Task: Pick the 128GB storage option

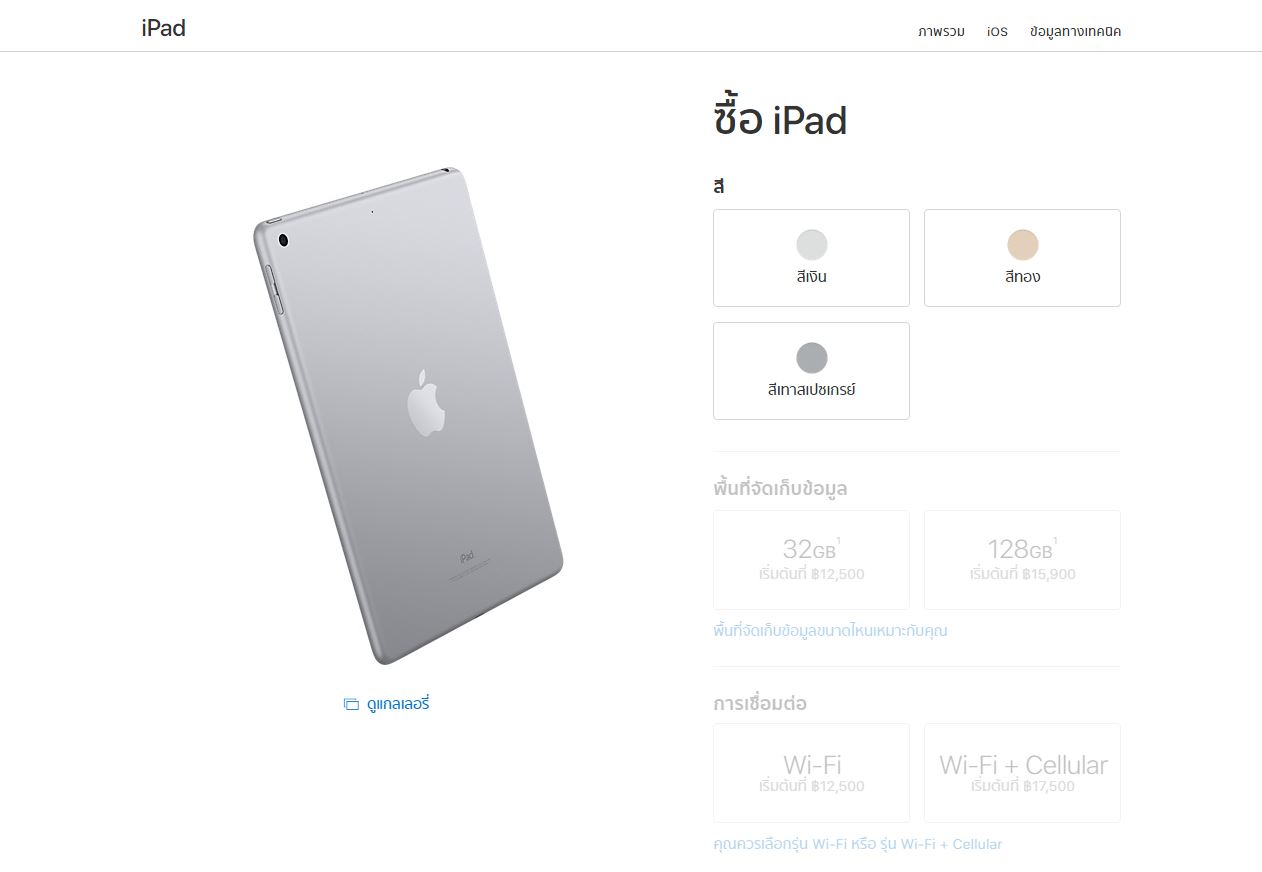Action: pos(1022,560)
